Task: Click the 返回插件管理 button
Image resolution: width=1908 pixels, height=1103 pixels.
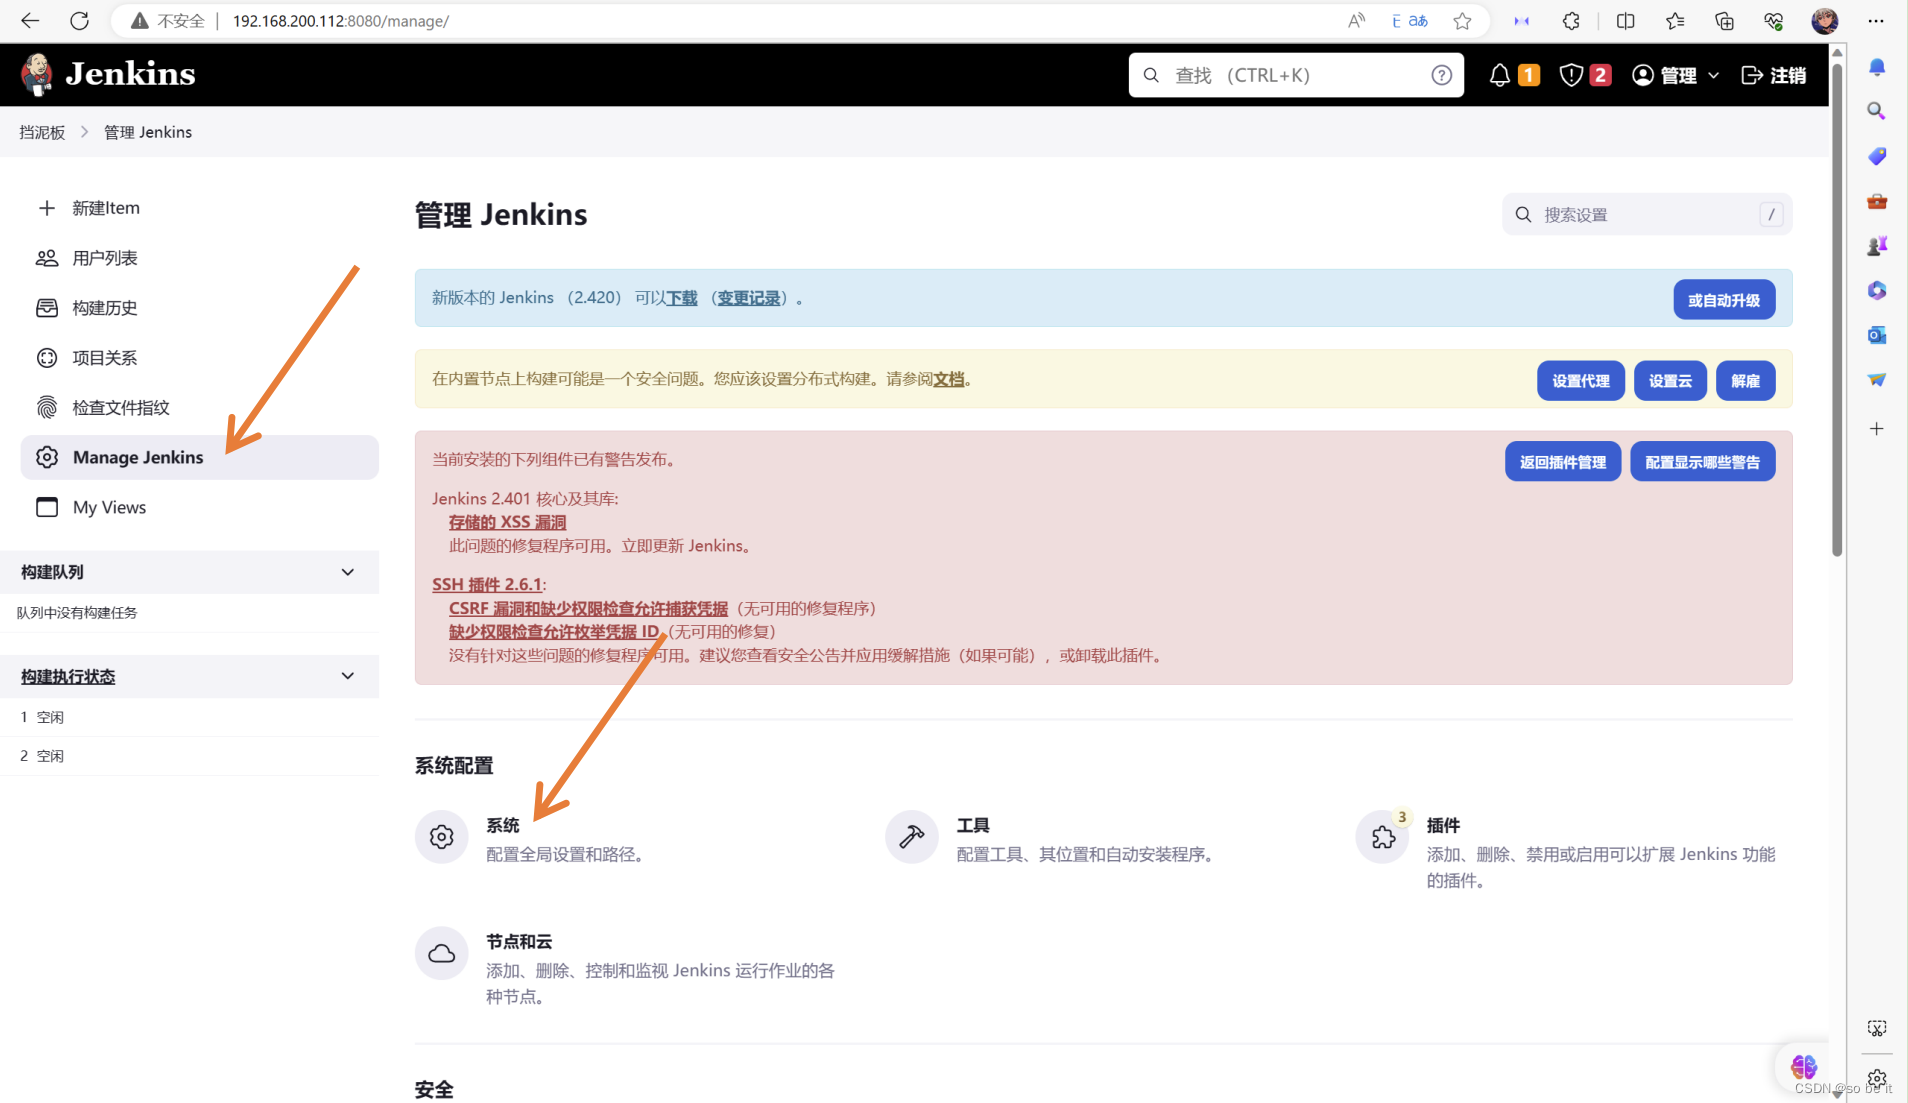Action: coord(1562,462)
